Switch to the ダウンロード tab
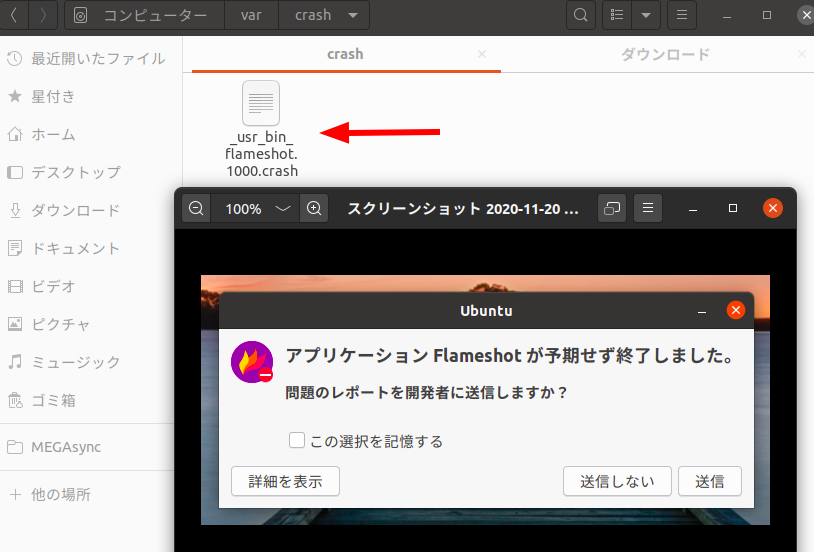Image resolution: width=814 pixels, height=552 pixels. 665,54
